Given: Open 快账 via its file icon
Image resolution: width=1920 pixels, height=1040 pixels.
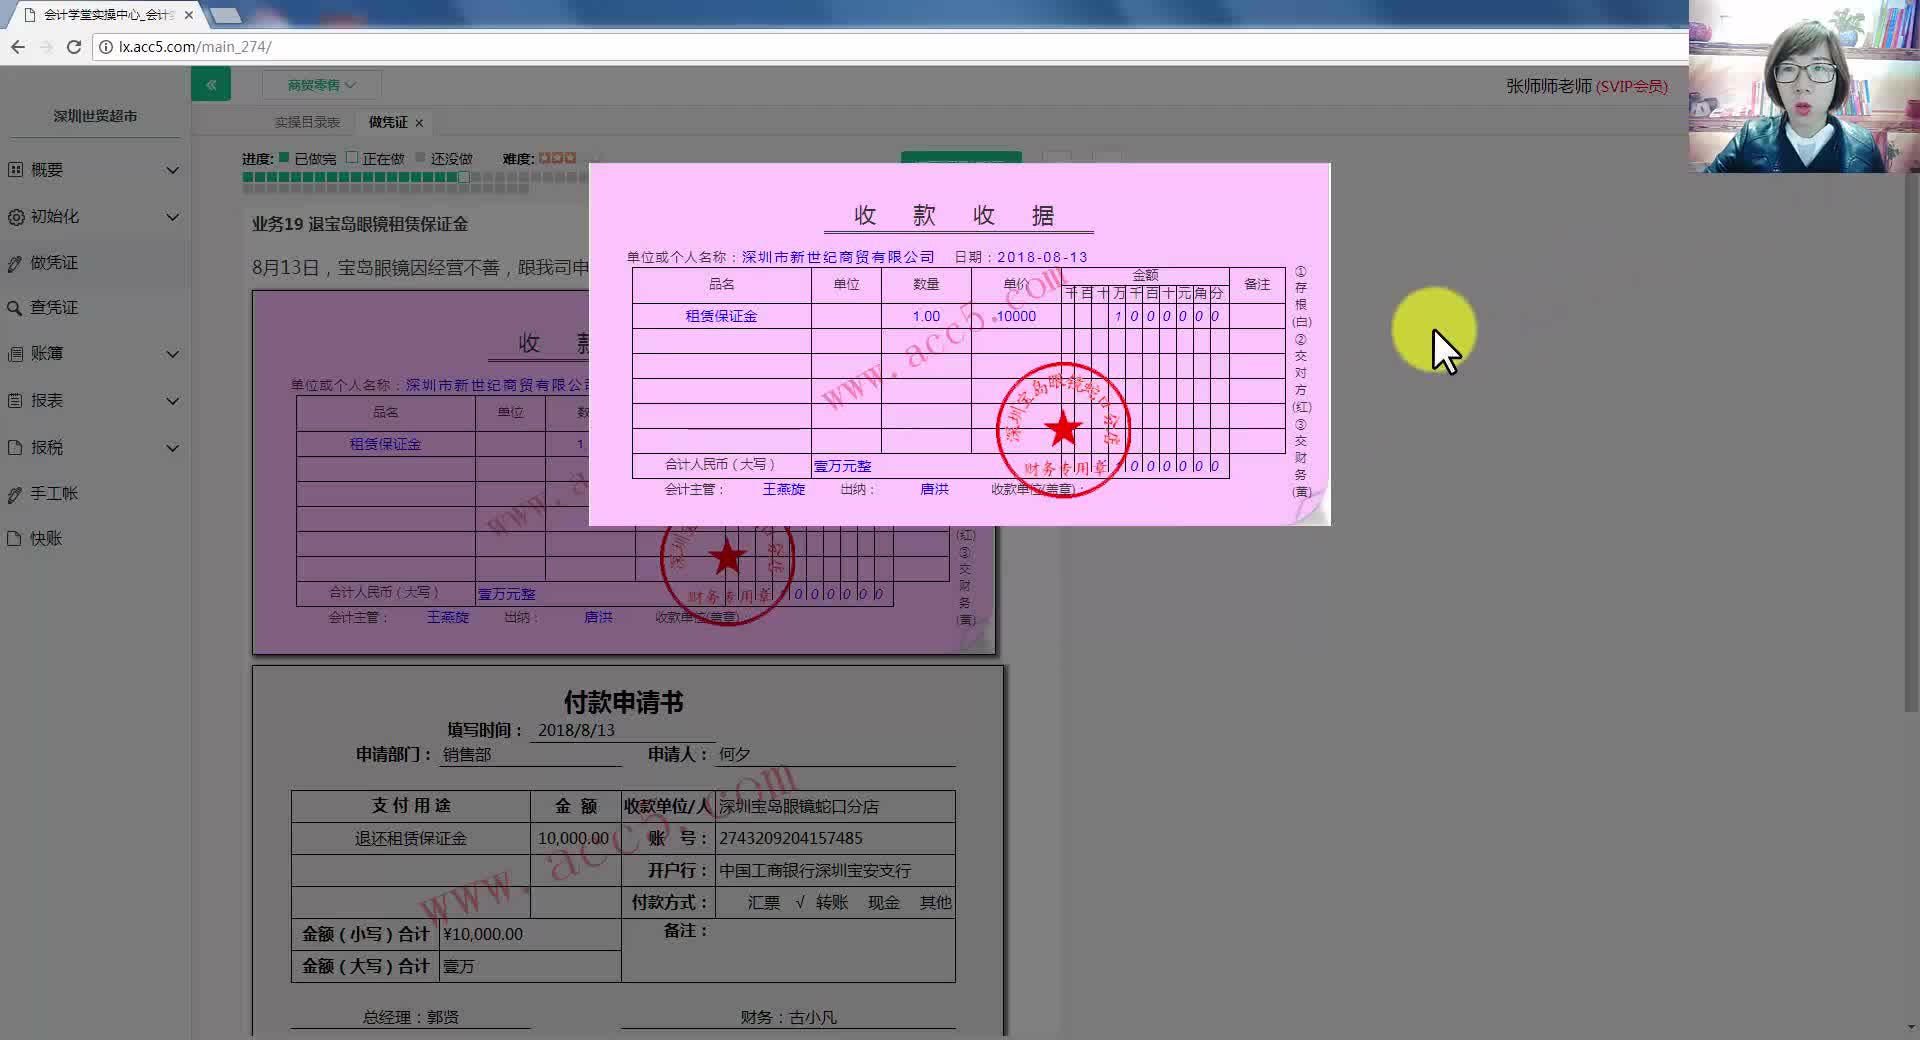Looking at the screenshot, I should tap(14, 538).
